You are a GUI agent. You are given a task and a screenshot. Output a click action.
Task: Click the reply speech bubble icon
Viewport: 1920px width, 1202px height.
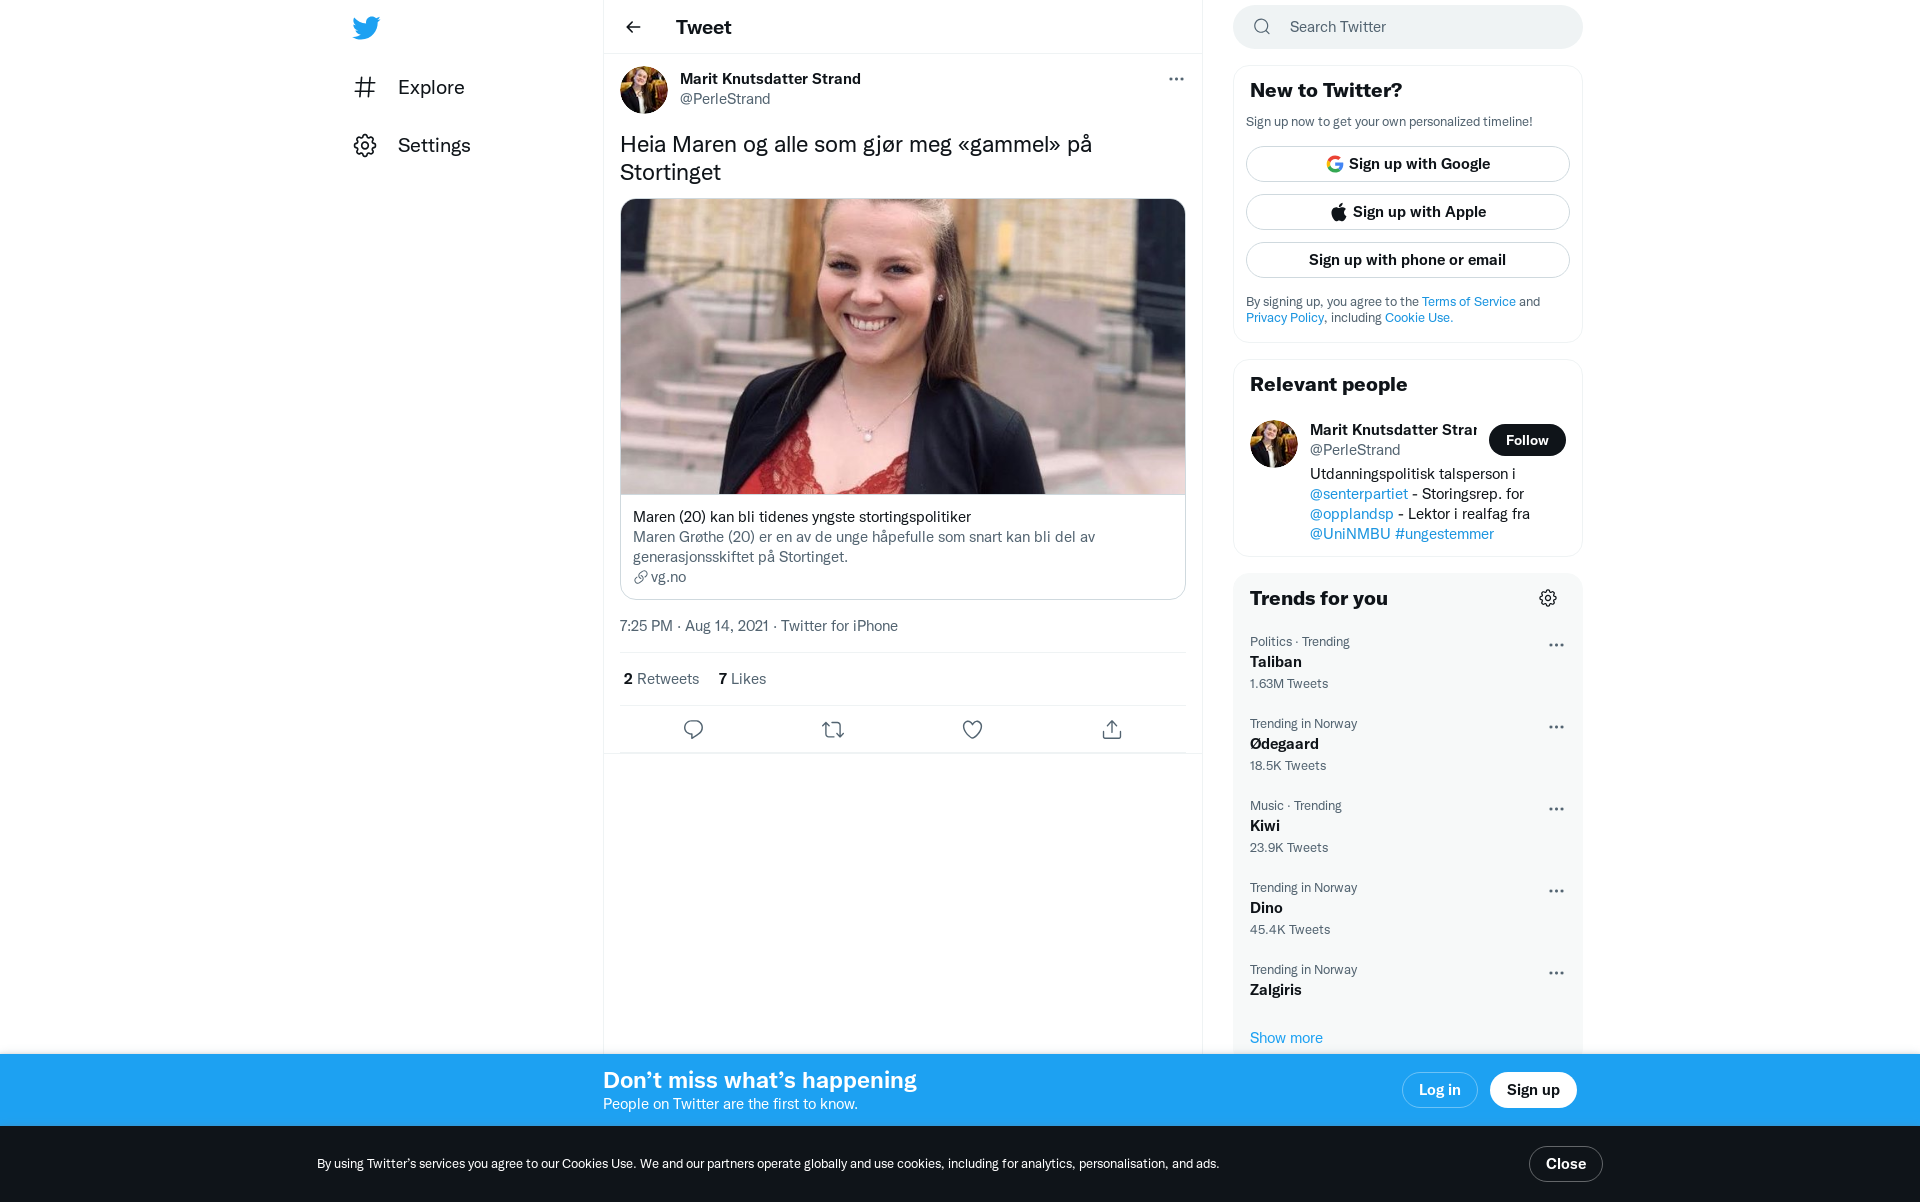pyautogui.click(x=693, y=730)
